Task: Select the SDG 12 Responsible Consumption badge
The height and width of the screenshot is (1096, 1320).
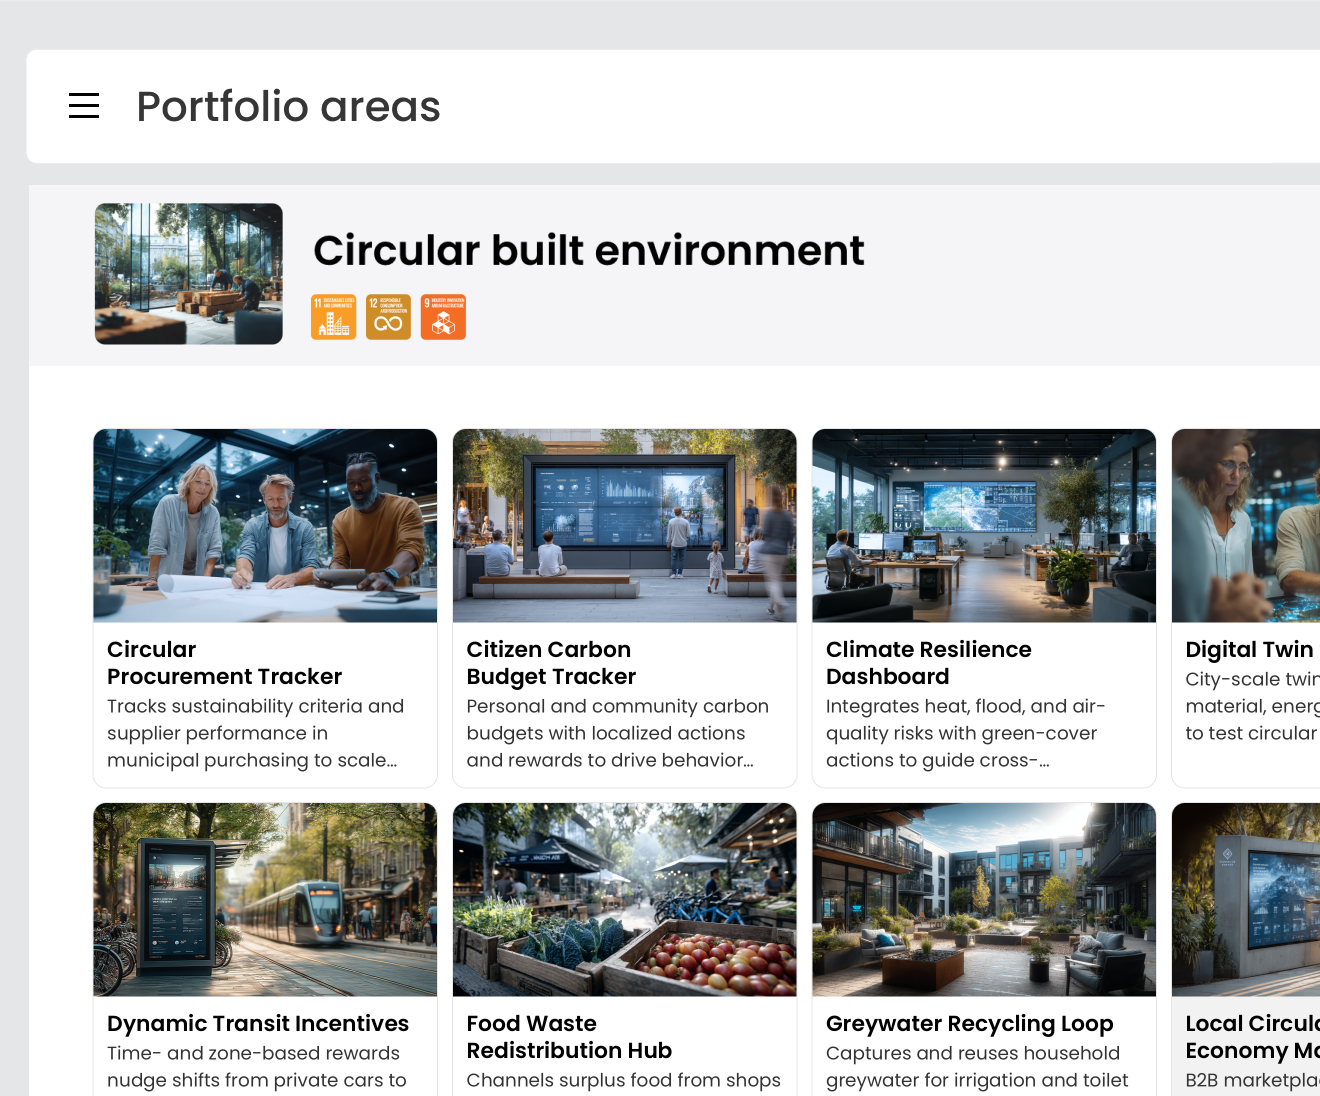Action: [388, 316]
